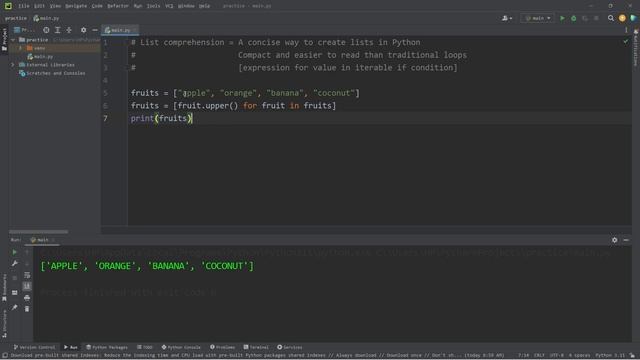
Task: Select the main tab in Run panel
Action: [42, 240]
